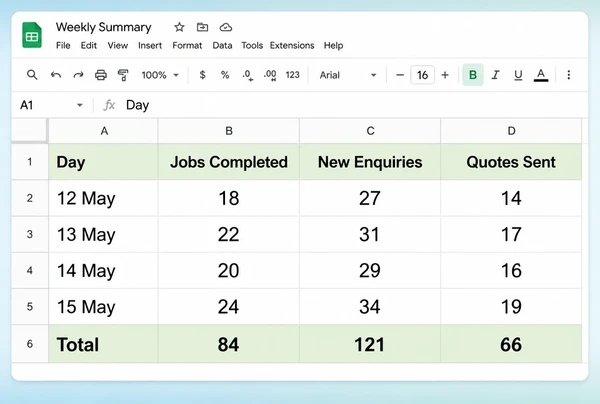Open the View menu
Image resolution: width=600 pixels, height=404 pixels.
(x=117, y=46)
